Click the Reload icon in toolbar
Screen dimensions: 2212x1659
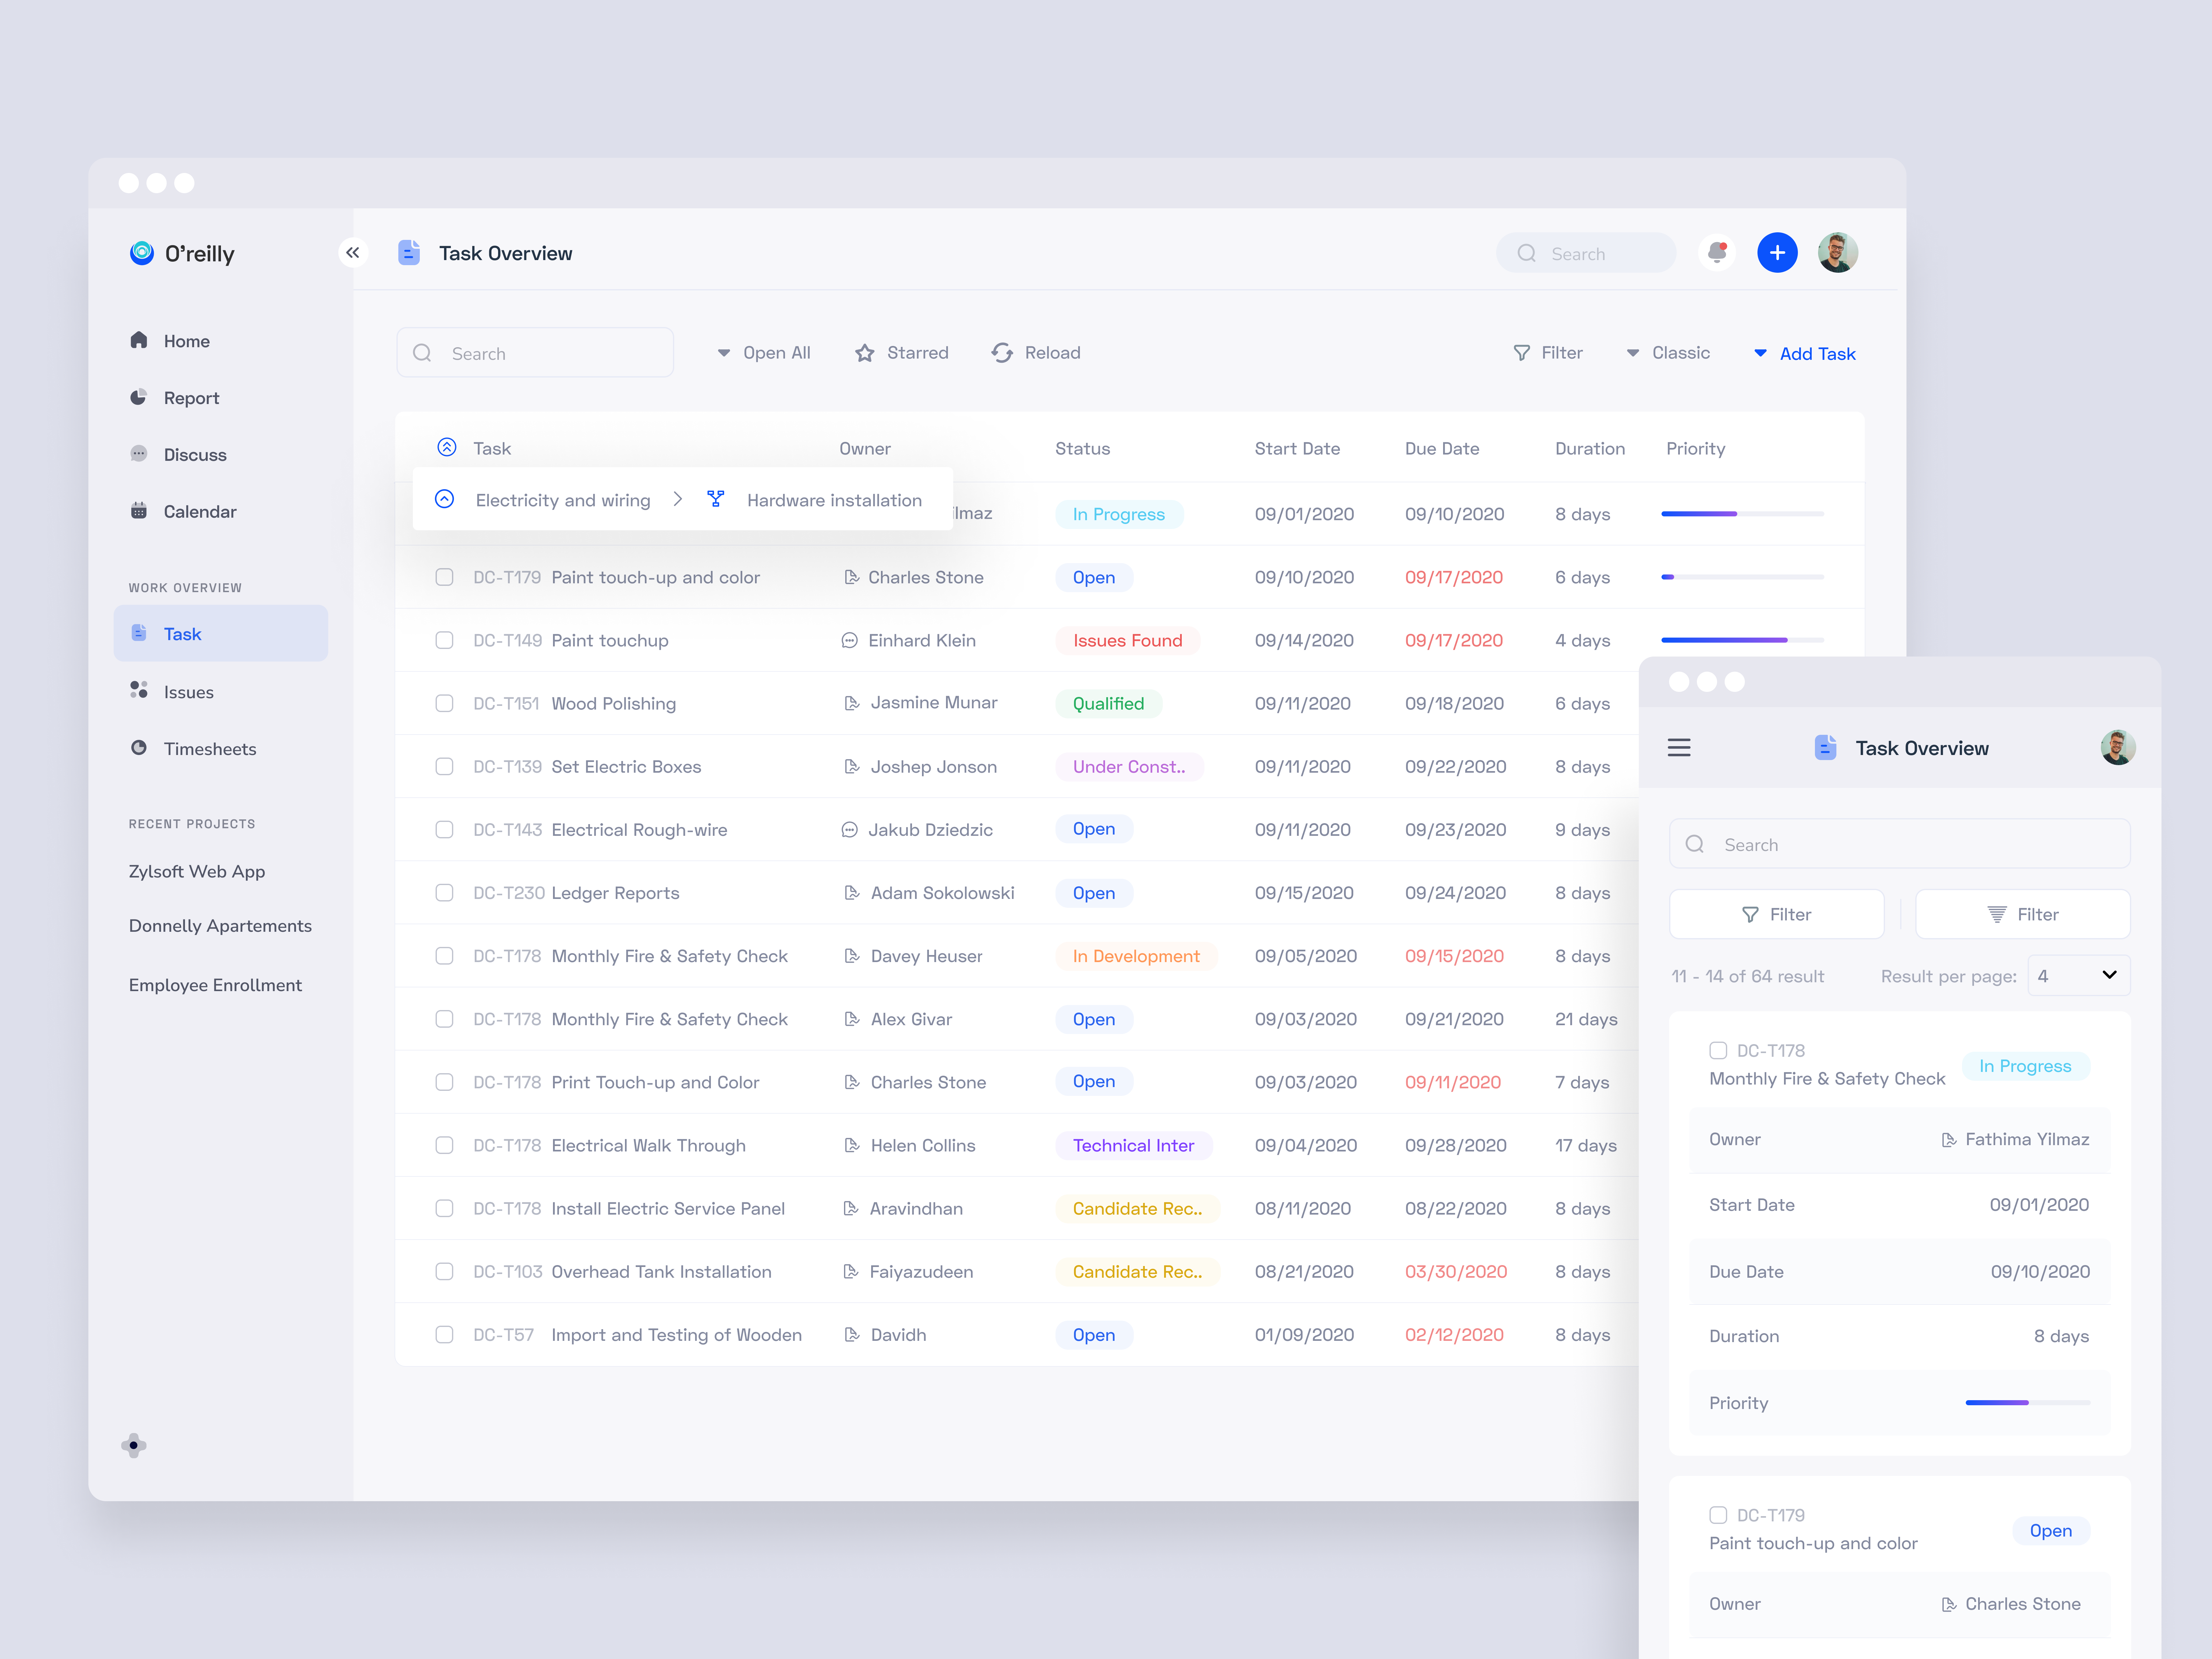coord(1002,353)
